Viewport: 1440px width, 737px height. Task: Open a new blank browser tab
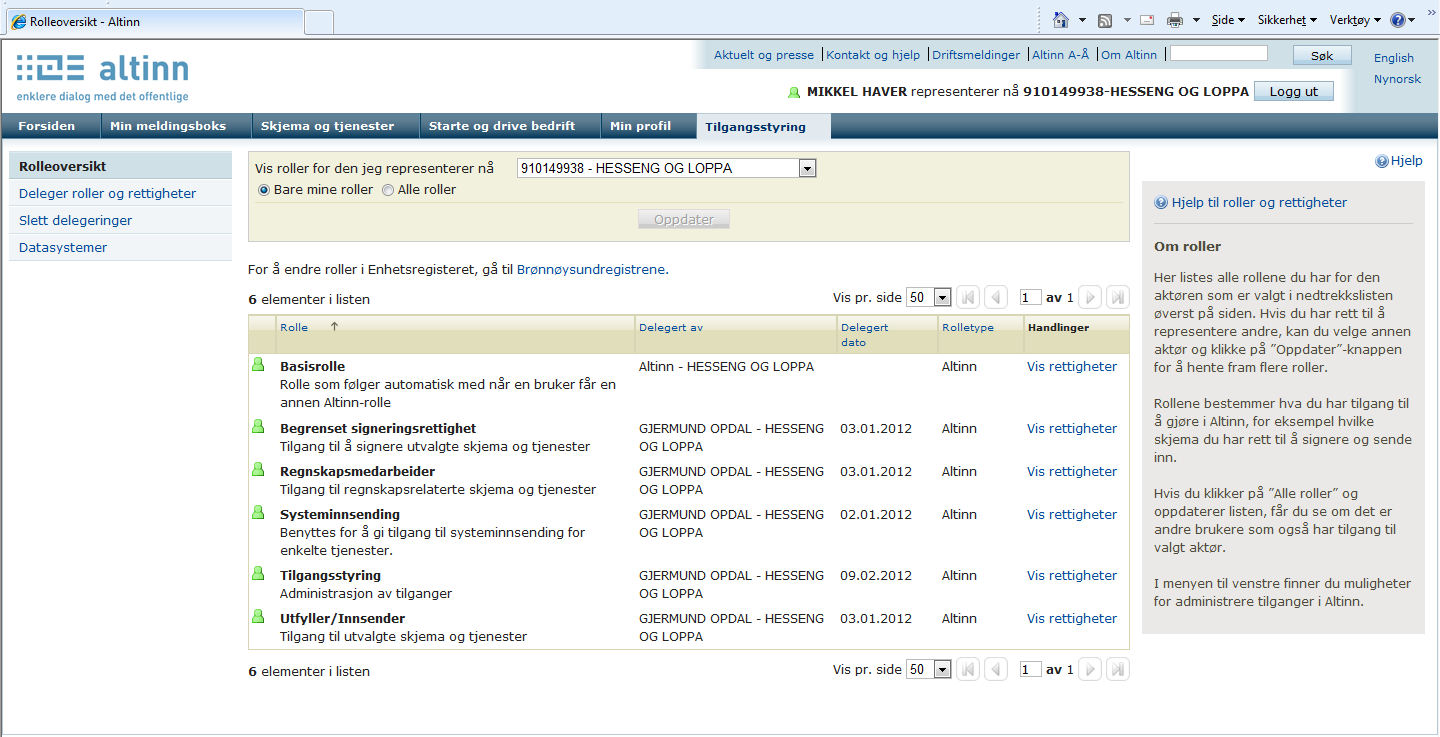(x=319, y=22)
